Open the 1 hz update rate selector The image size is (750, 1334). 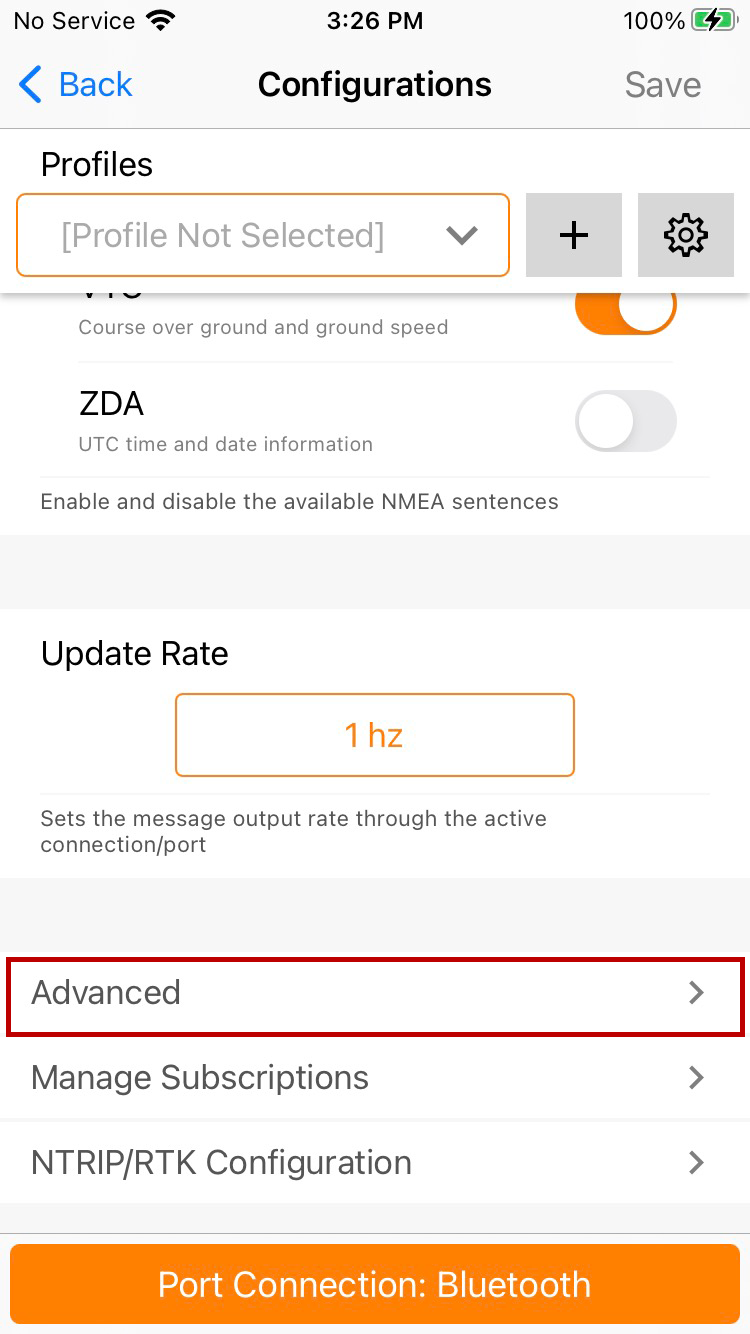[374, 735]
